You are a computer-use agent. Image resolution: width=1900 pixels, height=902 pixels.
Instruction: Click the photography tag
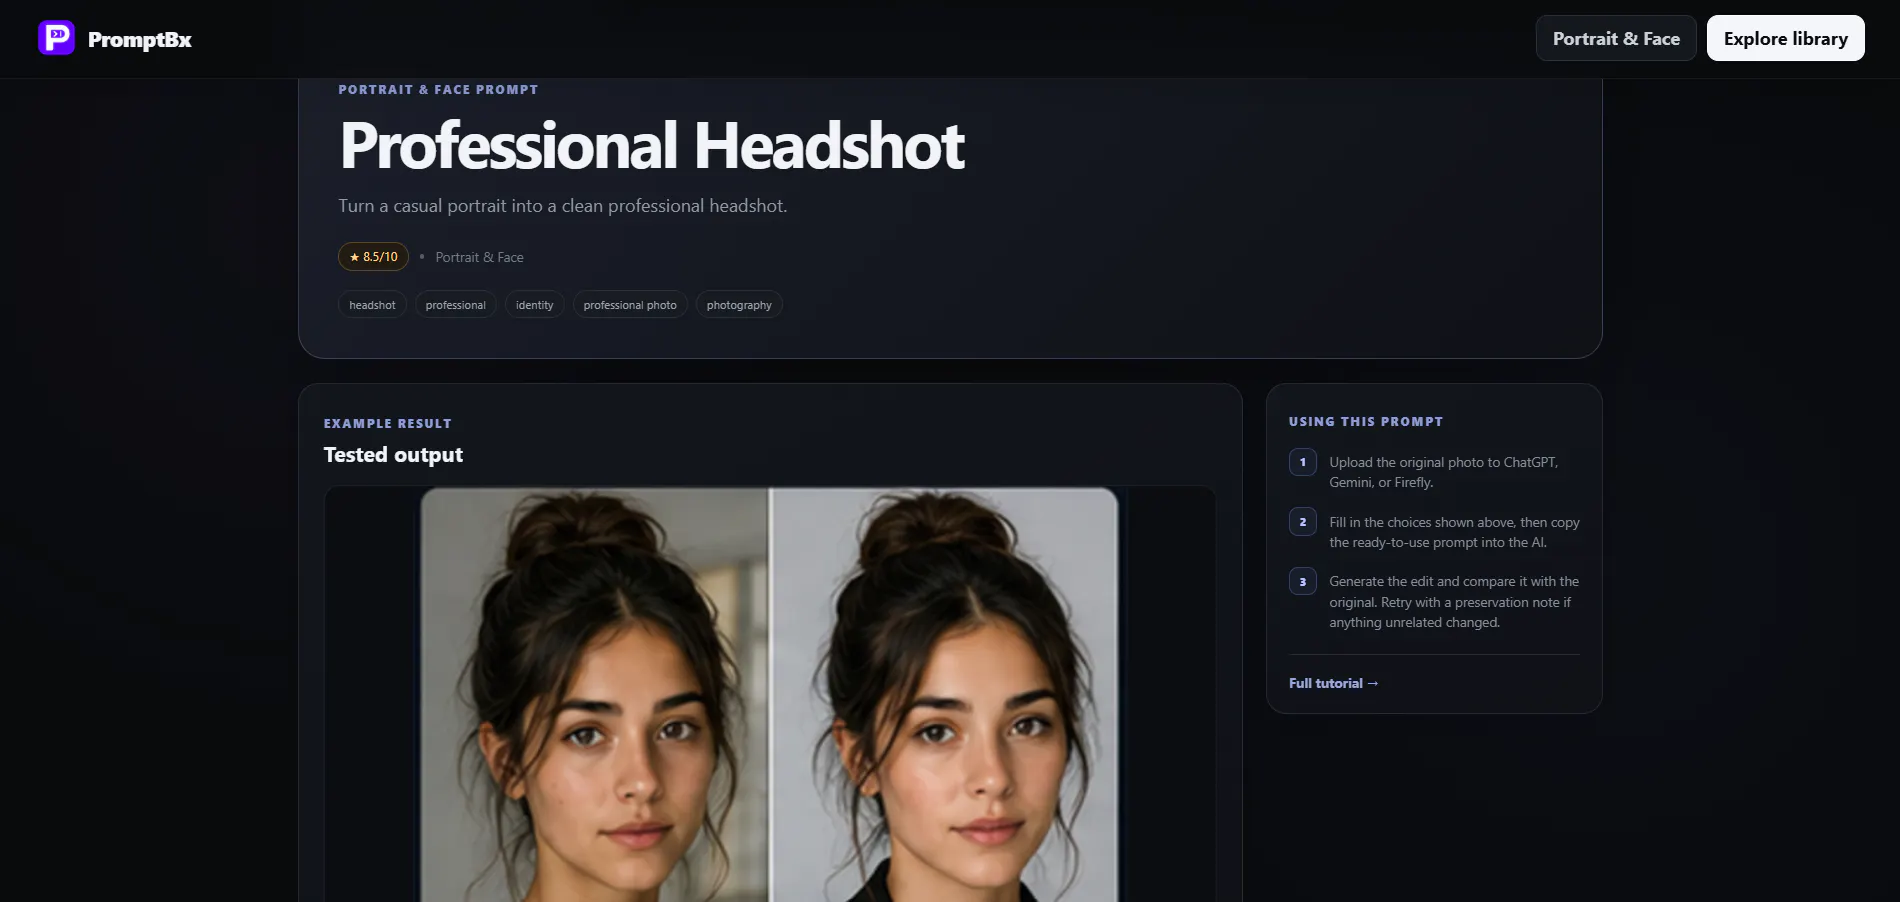pyautogui.click(x=739, y=305)
